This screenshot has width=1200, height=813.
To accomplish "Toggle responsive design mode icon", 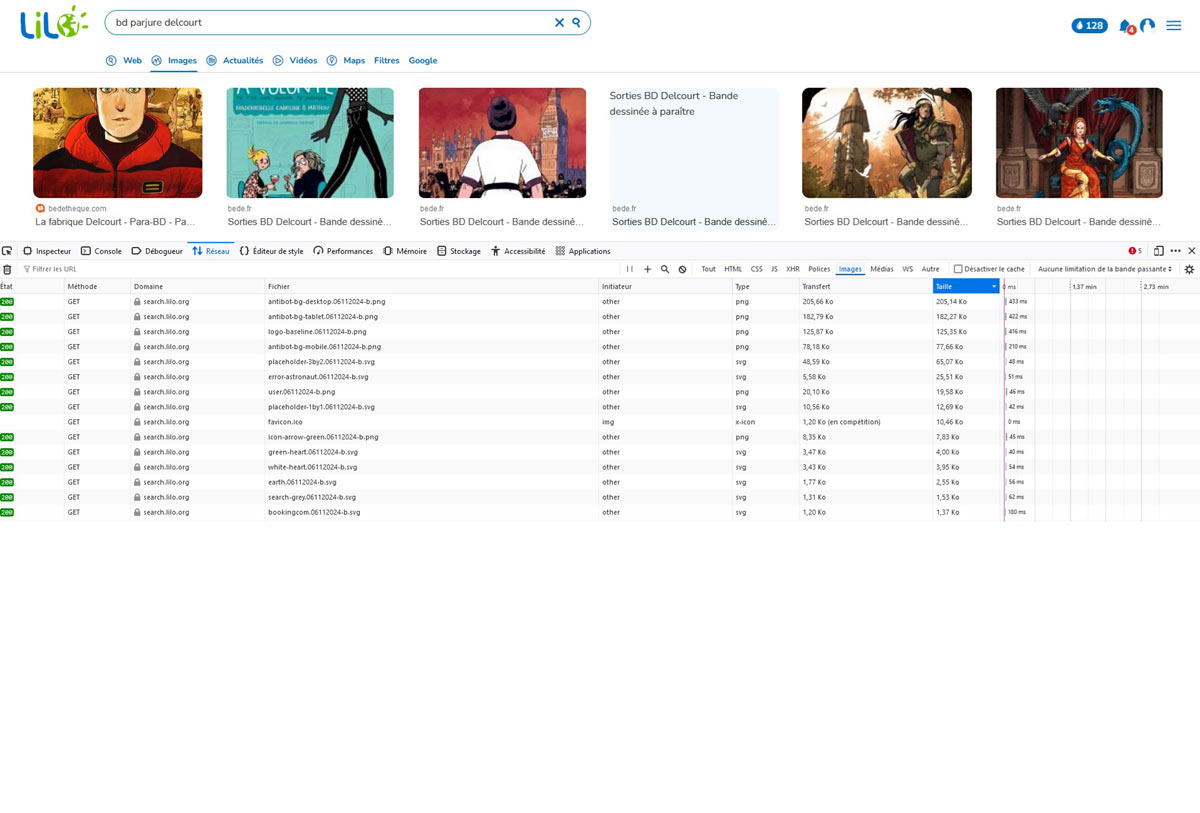I will tap(1159, 251).
